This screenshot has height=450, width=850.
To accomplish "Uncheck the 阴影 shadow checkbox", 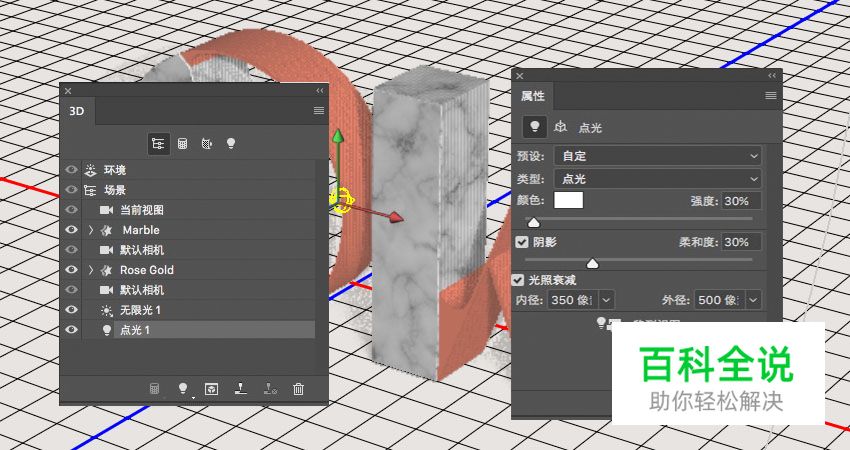I will click(522, 242).
